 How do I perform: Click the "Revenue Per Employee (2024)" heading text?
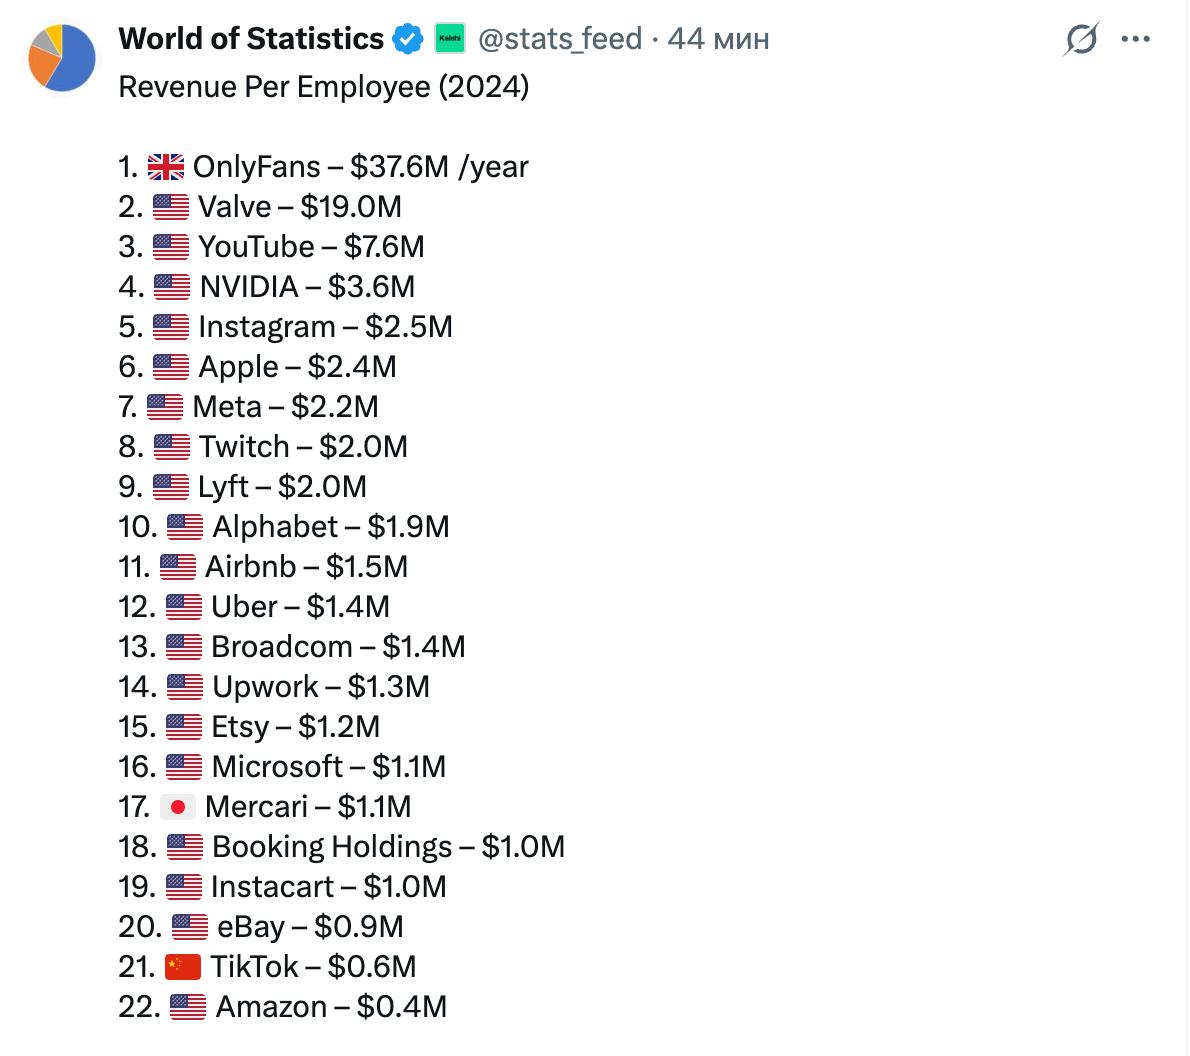(323, 87)
